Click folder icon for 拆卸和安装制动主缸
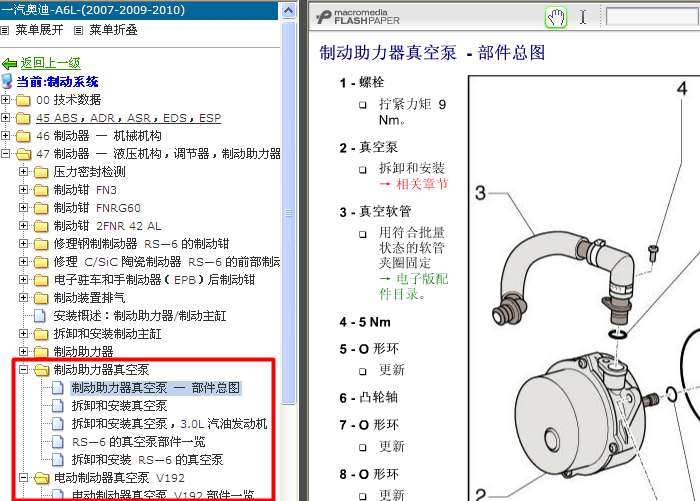This screenshot has height=501, width=700. [41, 334]
